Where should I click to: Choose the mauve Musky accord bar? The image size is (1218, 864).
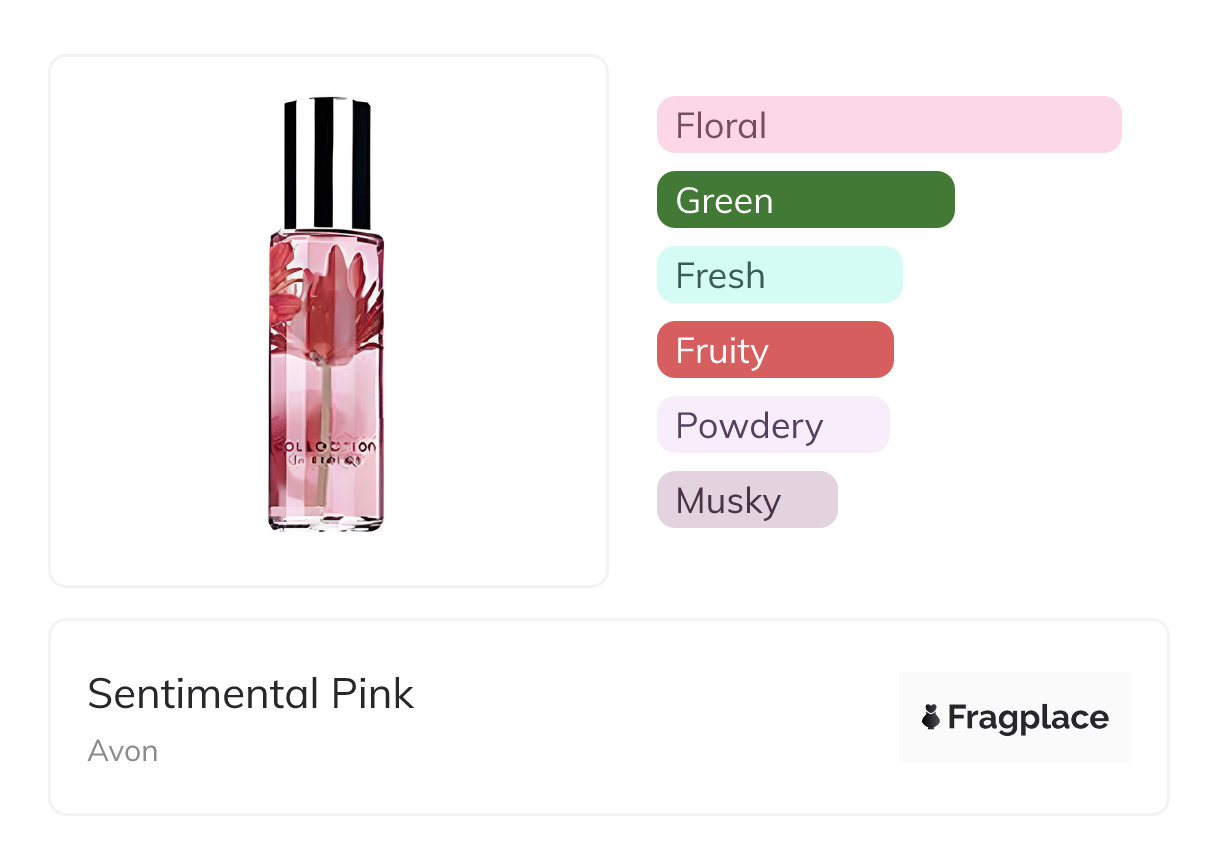[x=746, y=500]
